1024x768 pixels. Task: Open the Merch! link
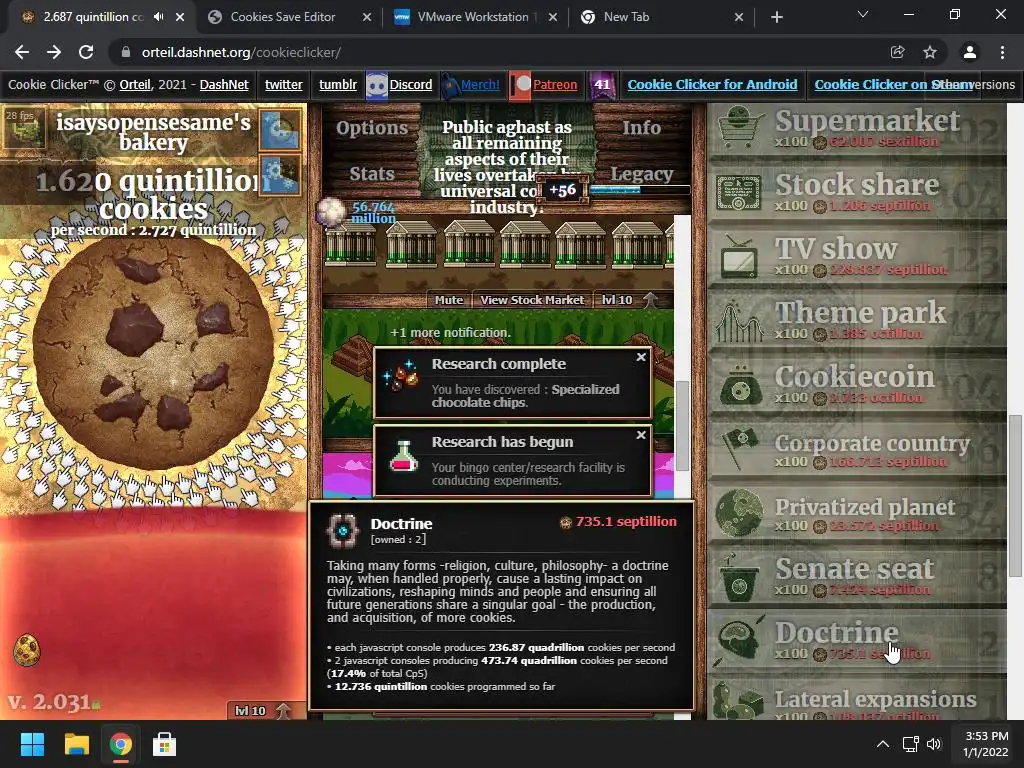(x=480, y=85)
